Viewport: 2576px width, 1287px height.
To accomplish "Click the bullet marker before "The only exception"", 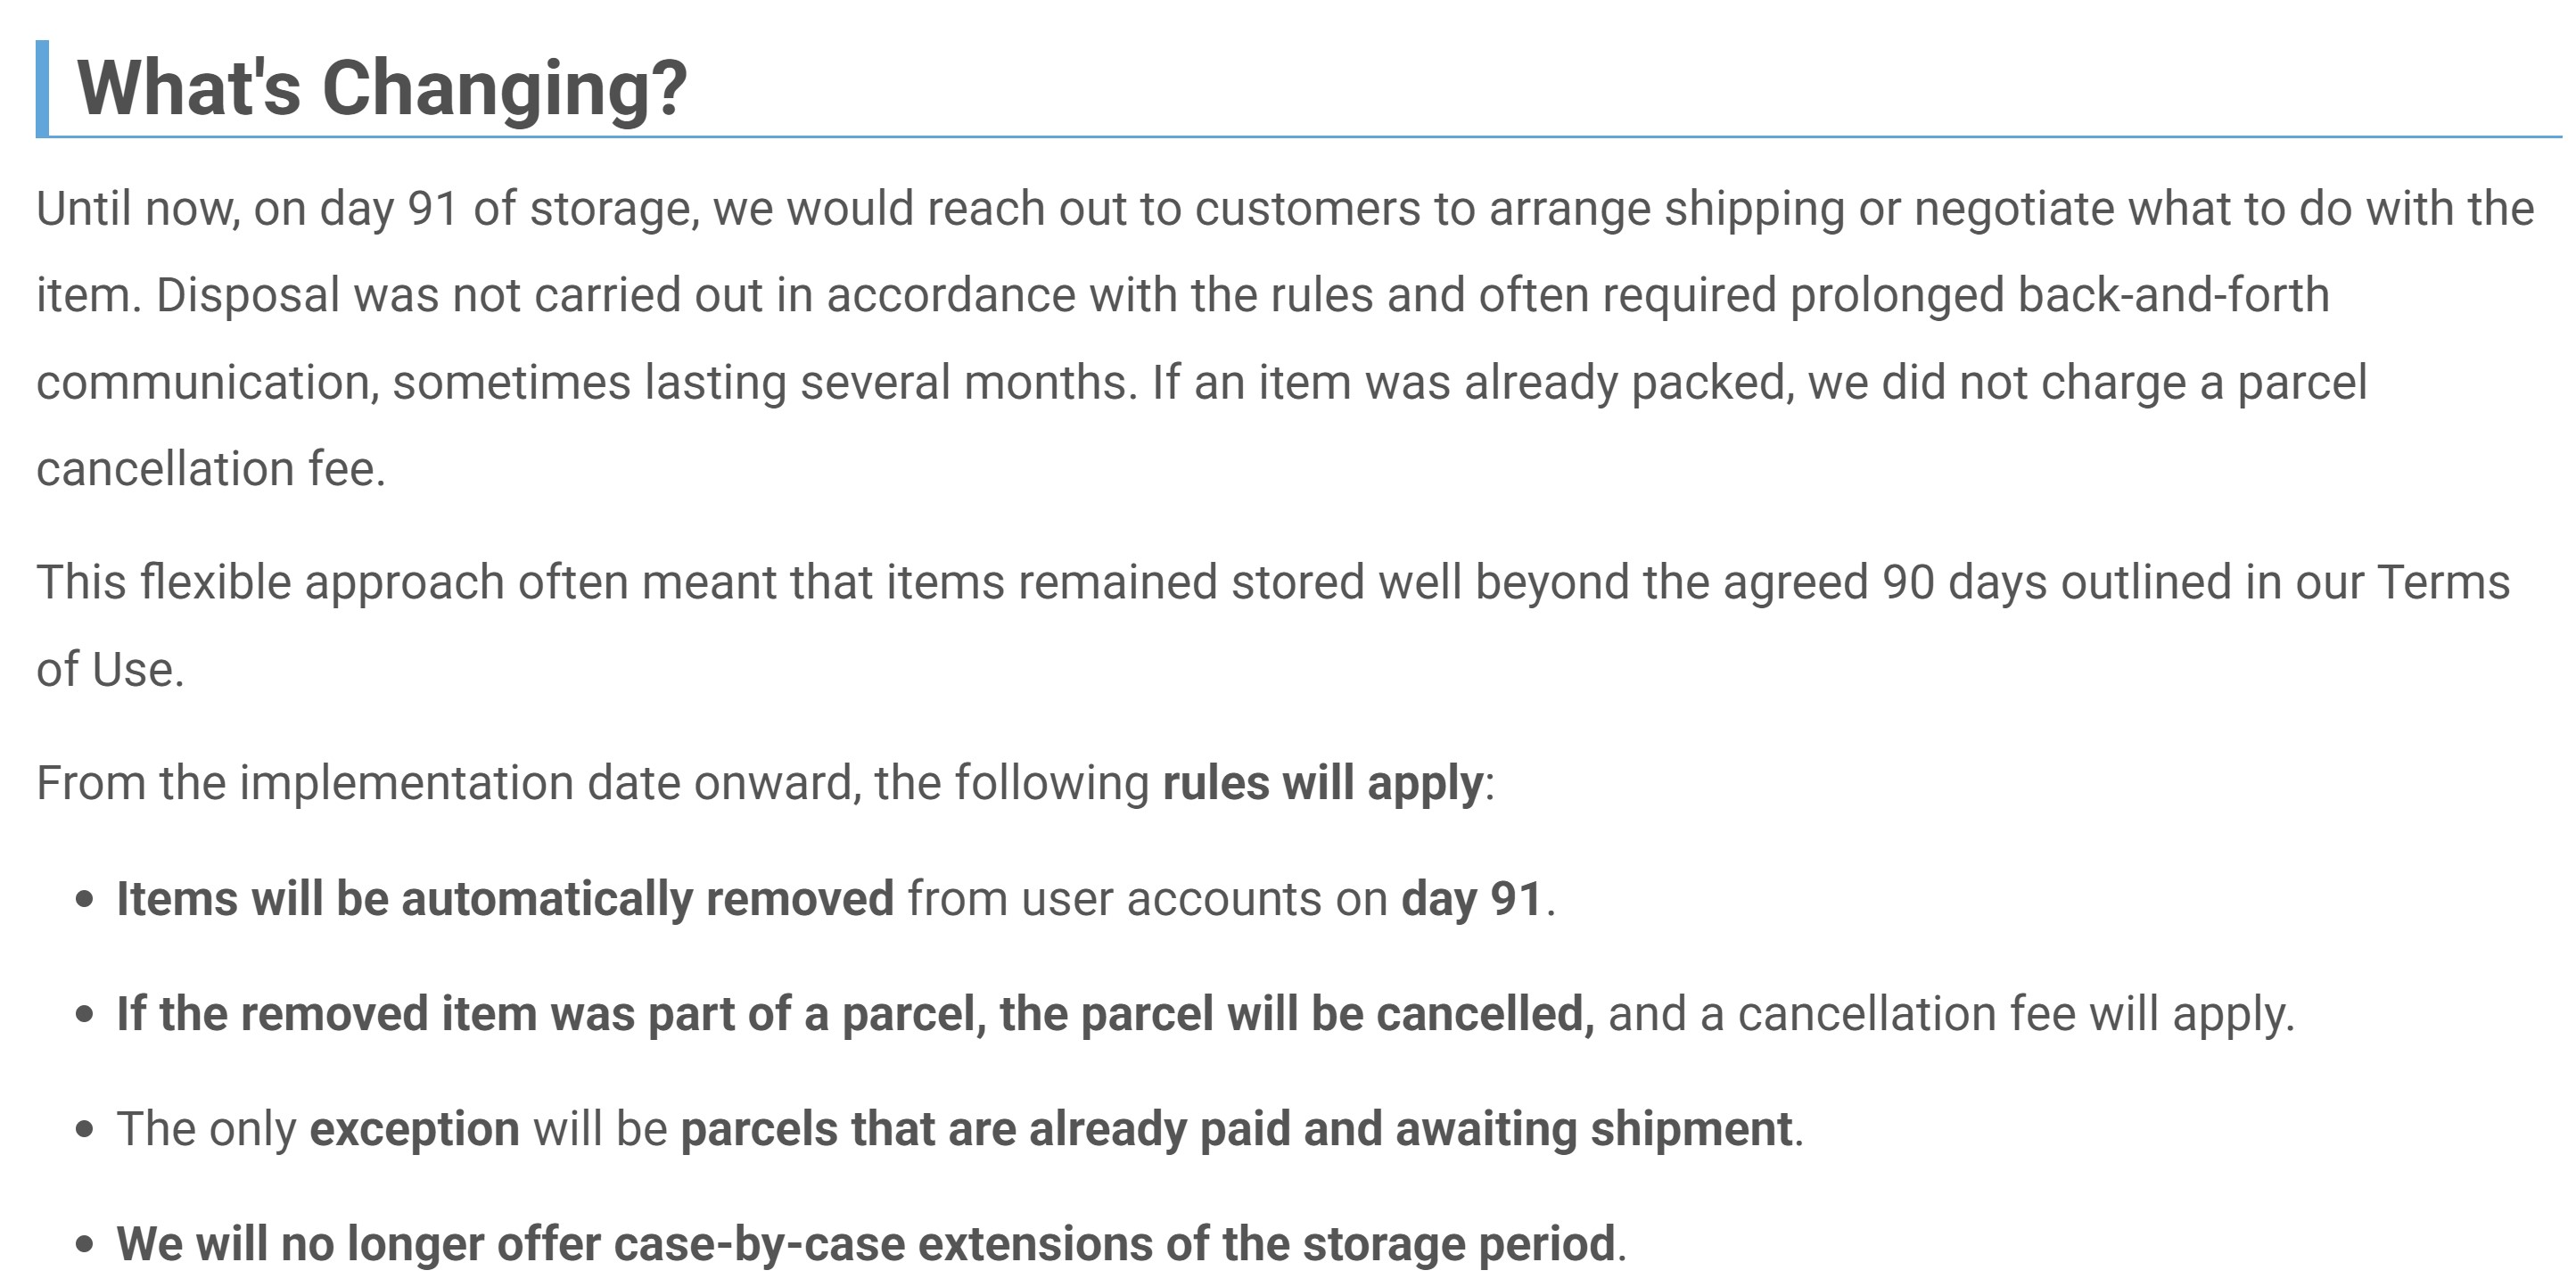I will (85, 1131).
